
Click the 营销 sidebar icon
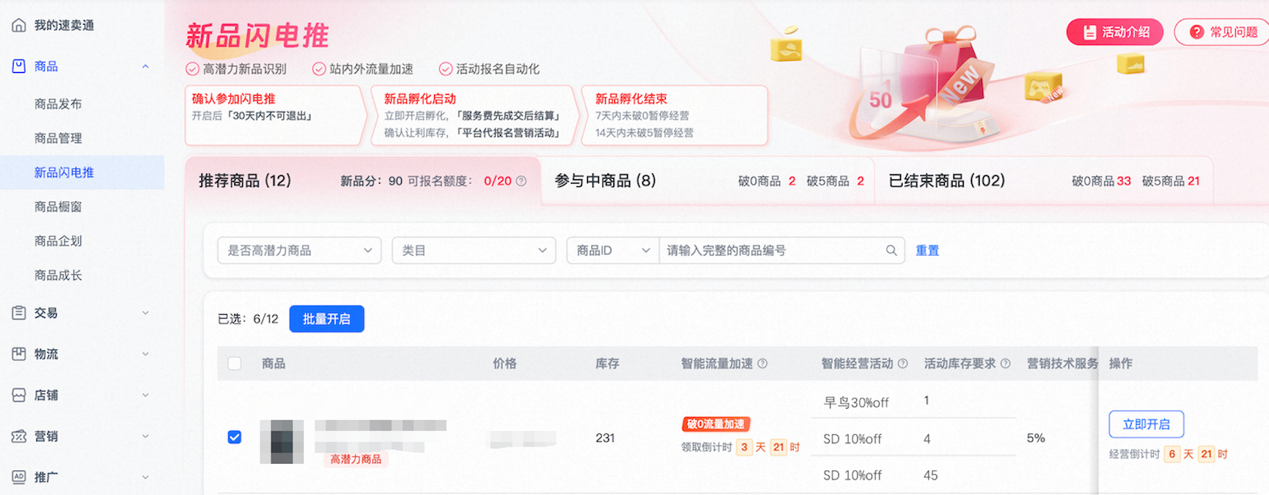click(18, 436)
